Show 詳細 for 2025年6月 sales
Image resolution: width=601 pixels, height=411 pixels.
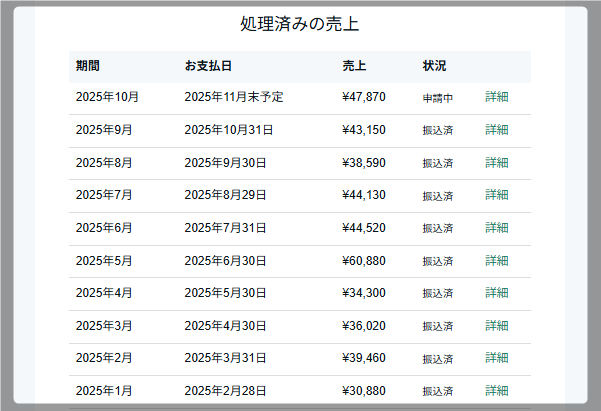(x=497, y=228)
